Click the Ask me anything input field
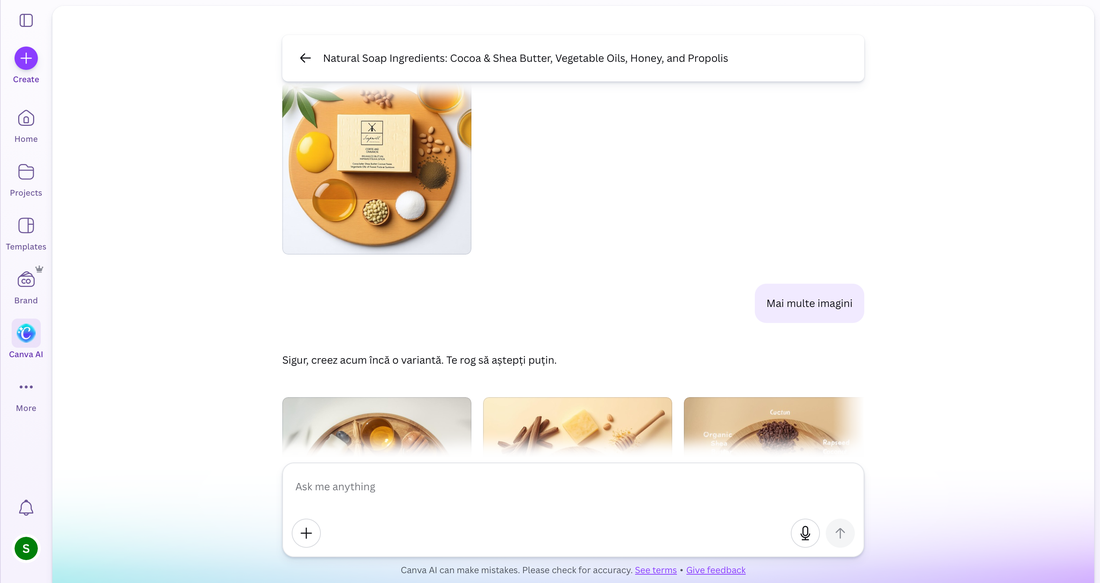The height and width of the screenshot is (583, 1100). click(x=573, y=487)
